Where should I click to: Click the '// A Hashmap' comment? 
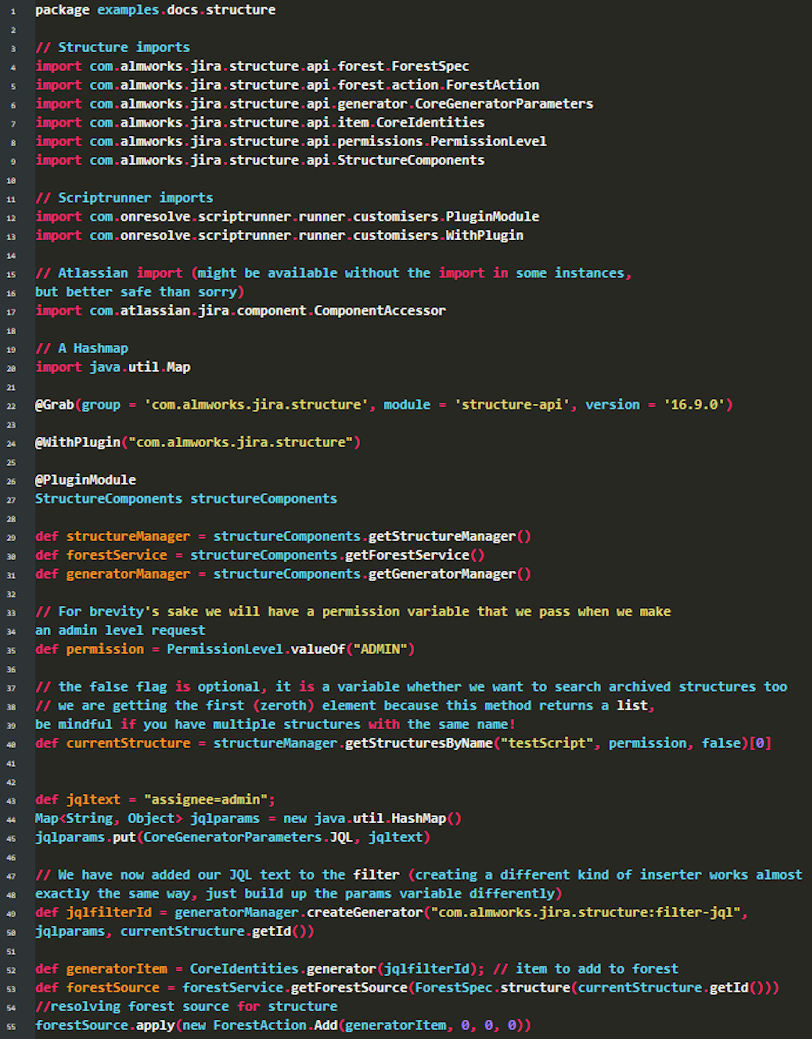pyautogui.click(x=82, y=348)
